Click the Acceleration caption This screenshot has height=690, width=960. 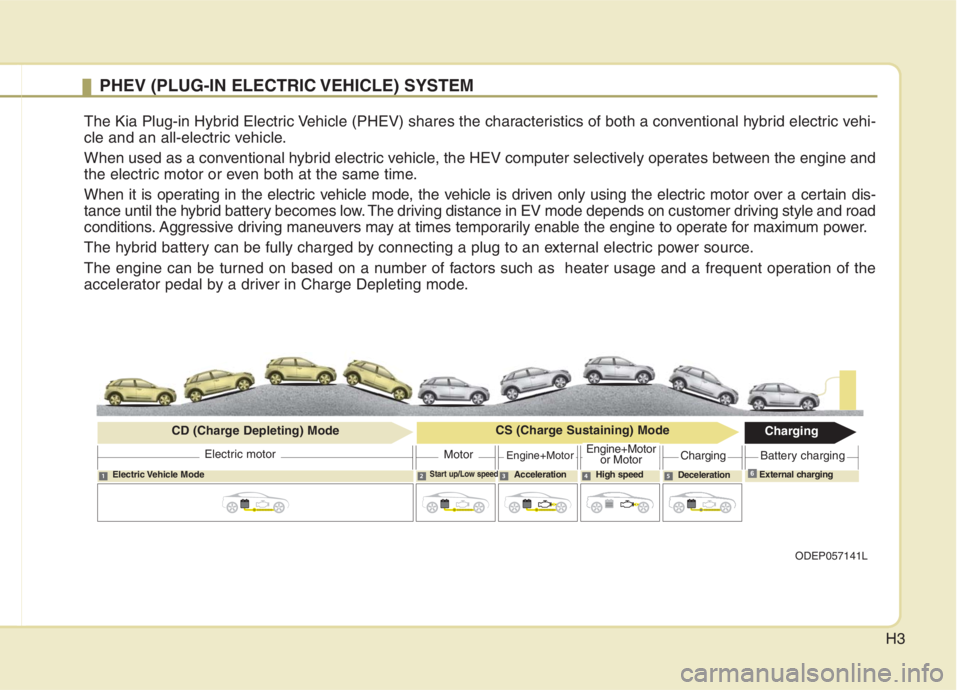tap(540, 474)
